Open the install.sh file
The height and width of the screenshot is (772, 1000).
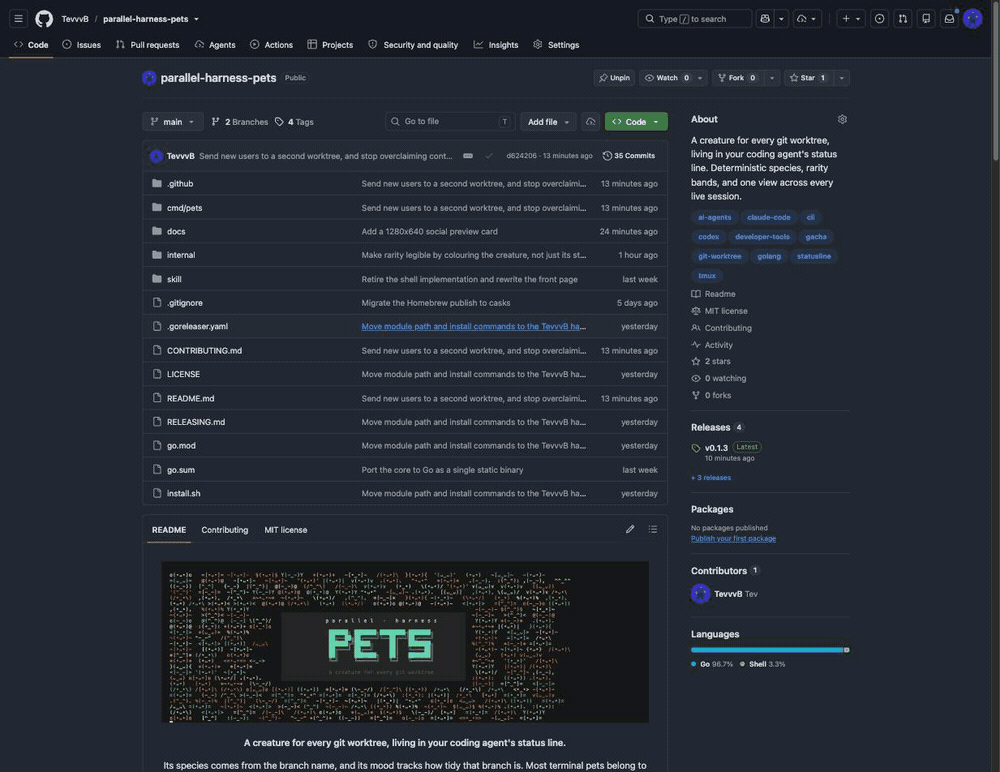[184, 493]
